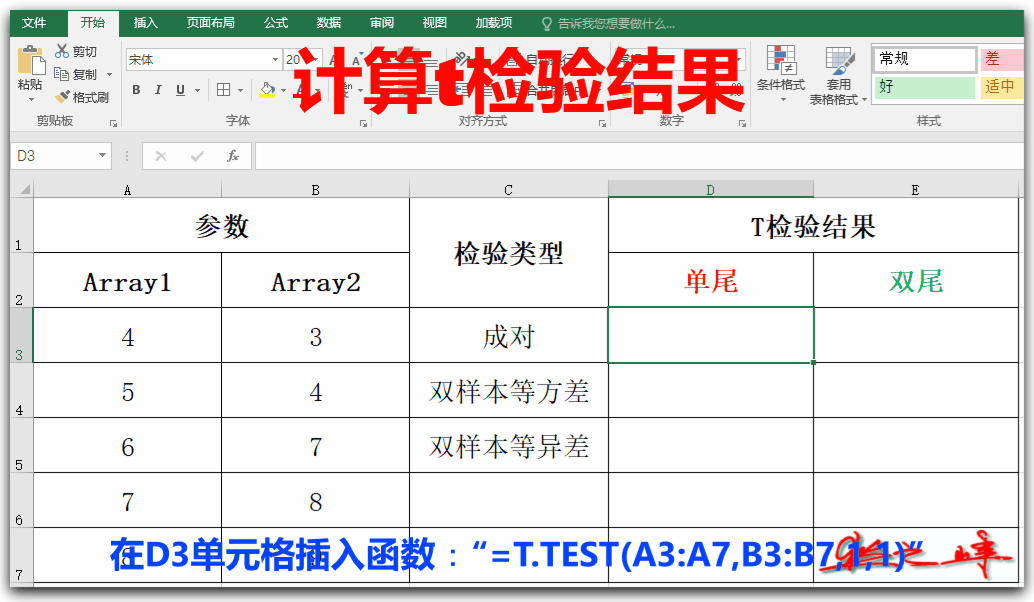Click the Insert Function fx icon

point(233,156)
